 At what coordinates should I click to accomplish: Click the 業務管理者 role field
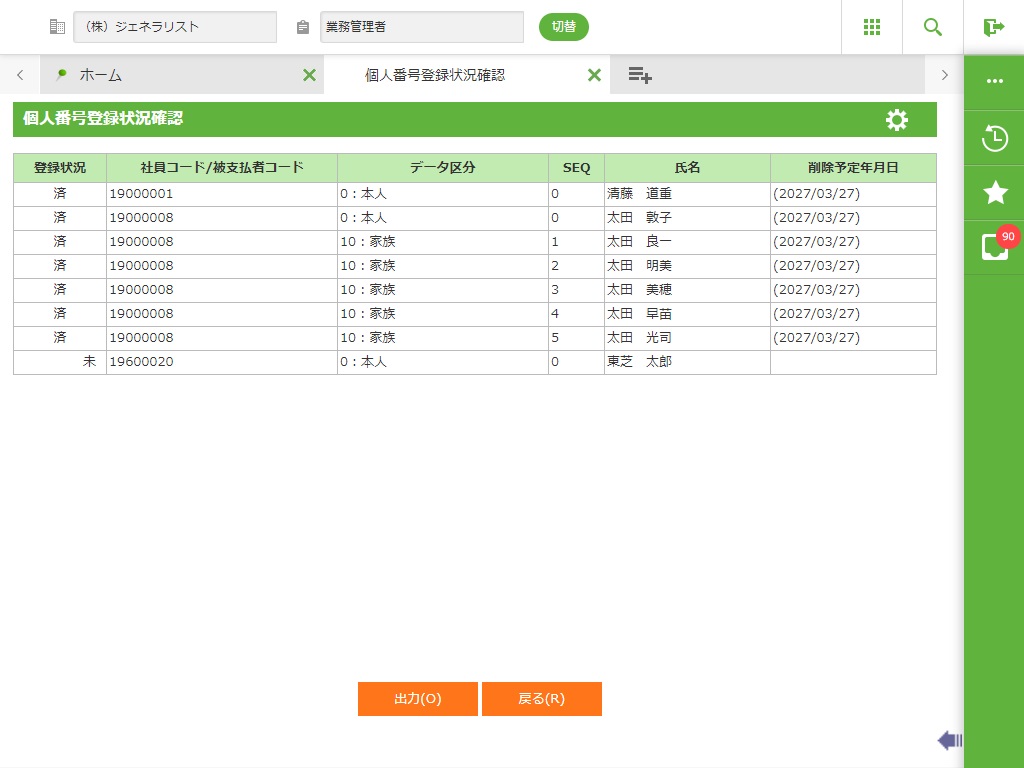pos(421,27)
